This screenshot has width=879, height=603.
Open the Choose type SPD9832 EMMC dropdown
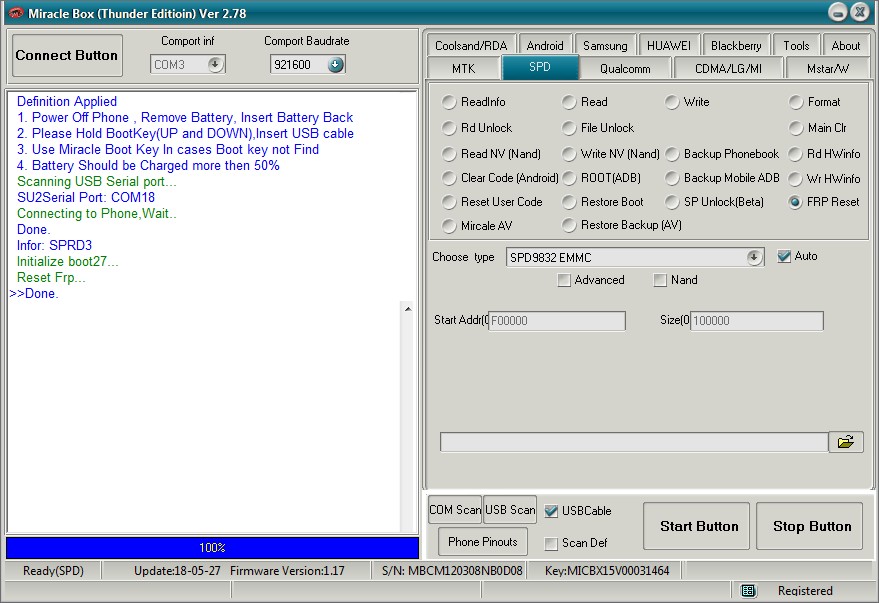pos(754,257)
